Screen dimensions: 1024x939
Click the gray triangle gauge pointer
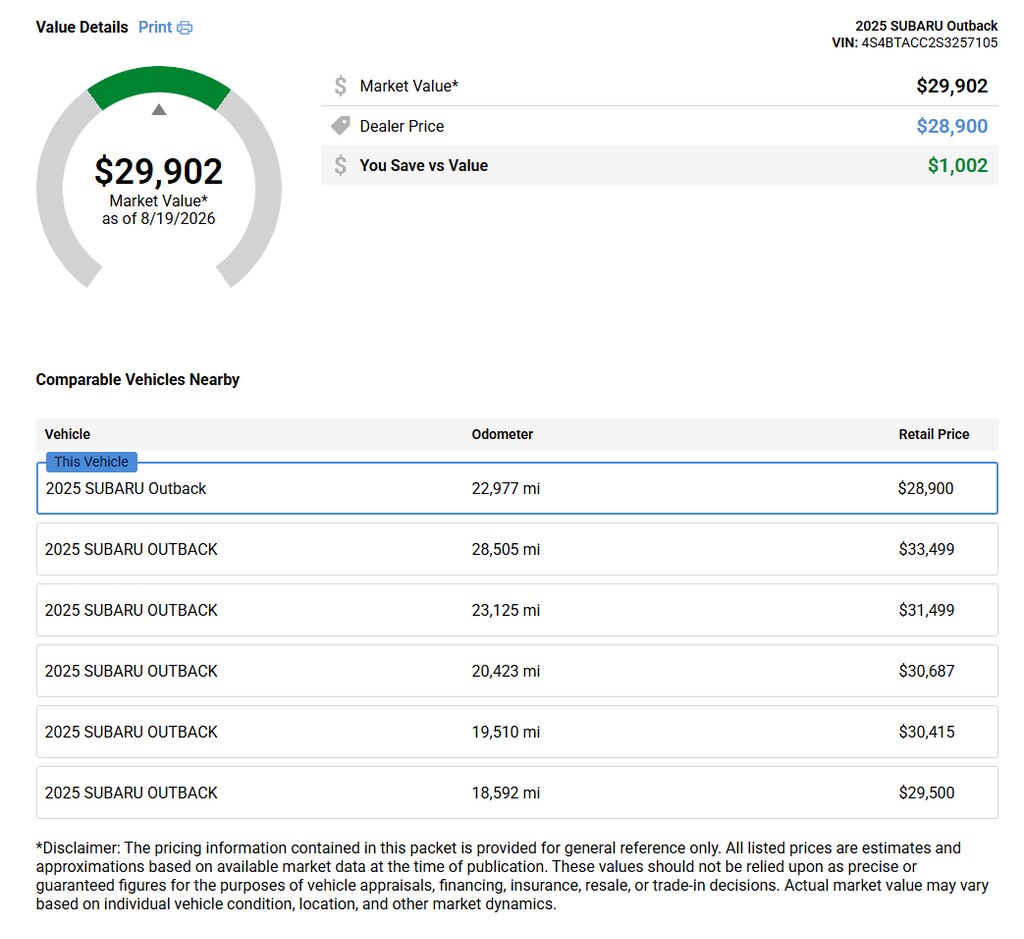point(159,109)
